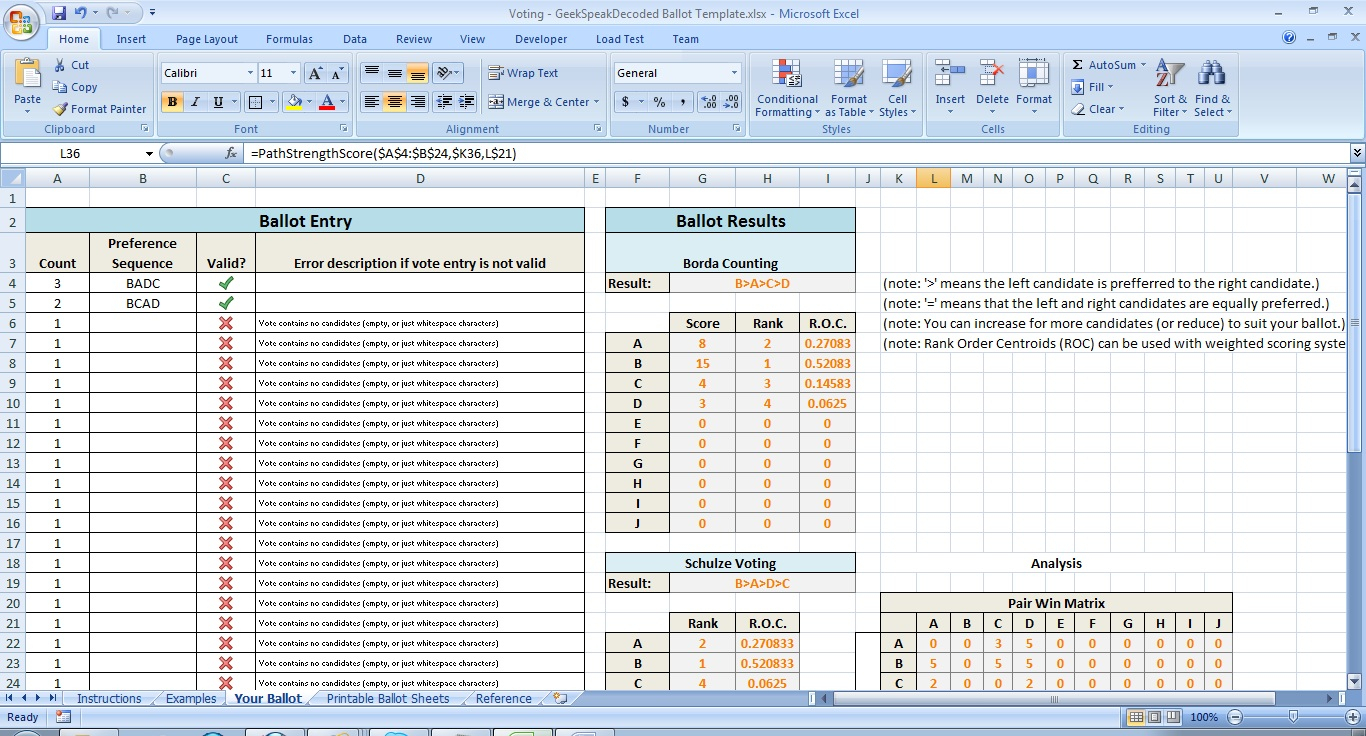Viewport: 1366px width, 736px height.
Task: Click the AutoSum sigma icon
Action: [1078, 65]
